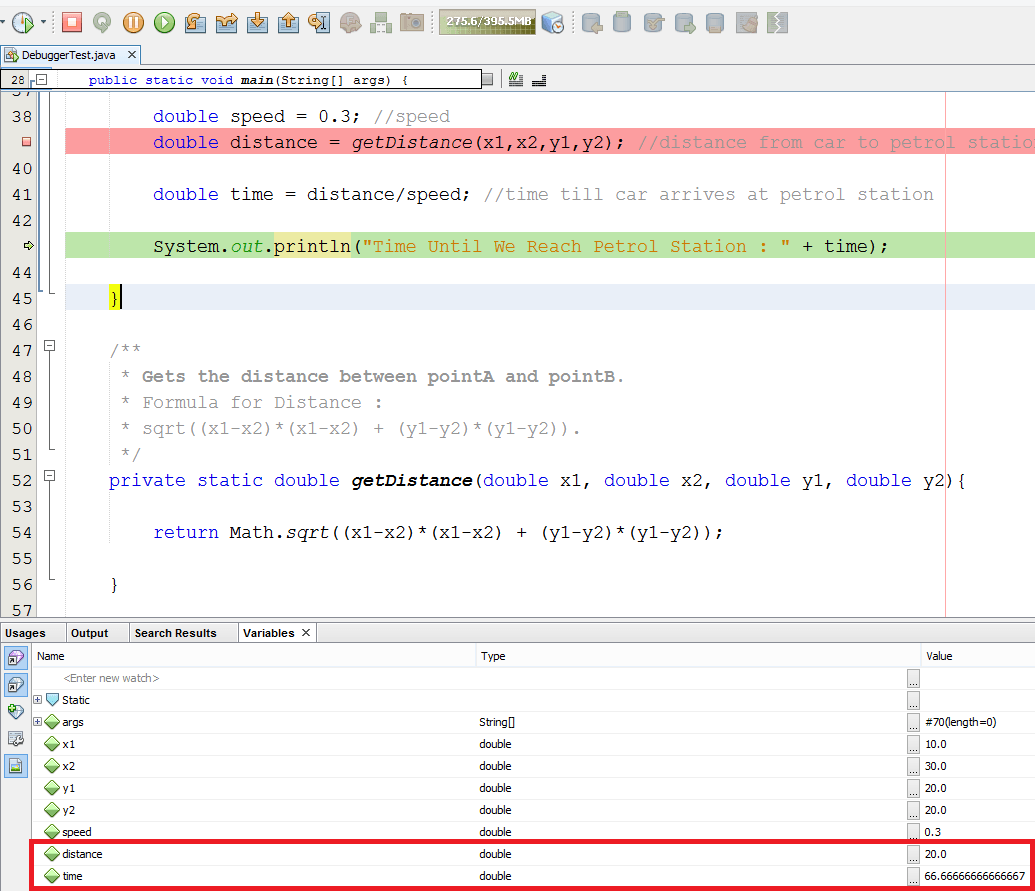
Task: Click the Step Into toolbar icon
Action: pyautogui.click(x=257, y=21)
